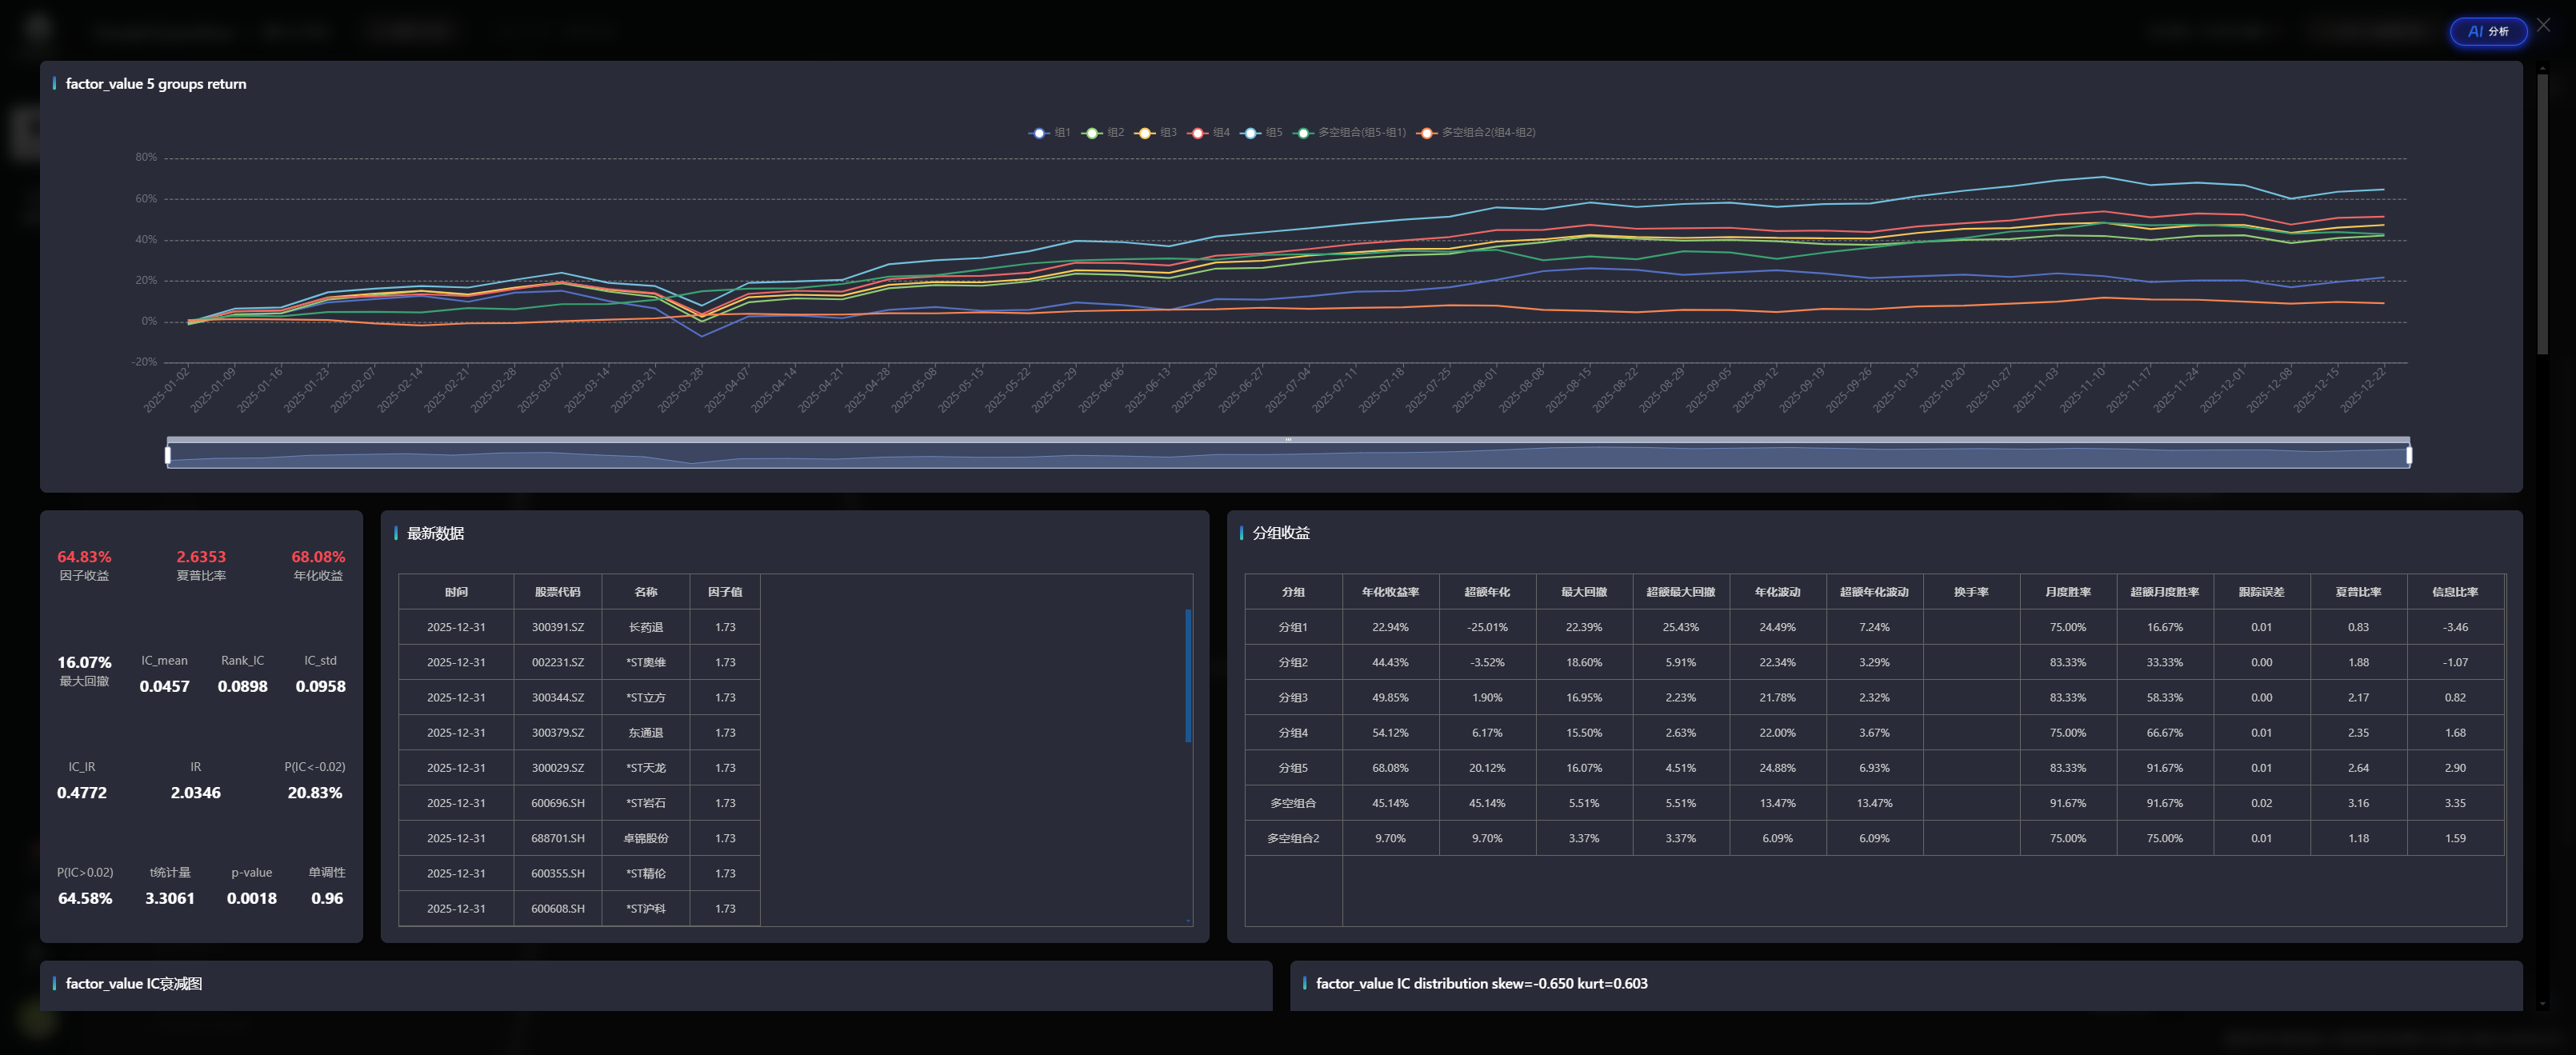Viewport: 2576px width, 1055px height.
Task: Click the 股票代码 column header
Action: 557,592
